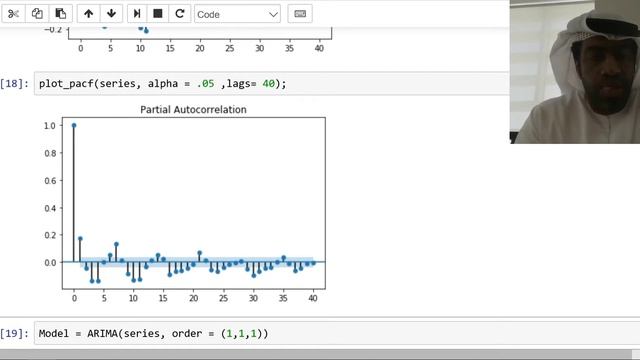Restart the kernel
Viewport: 640px width, 360px height.
point(180,14)
